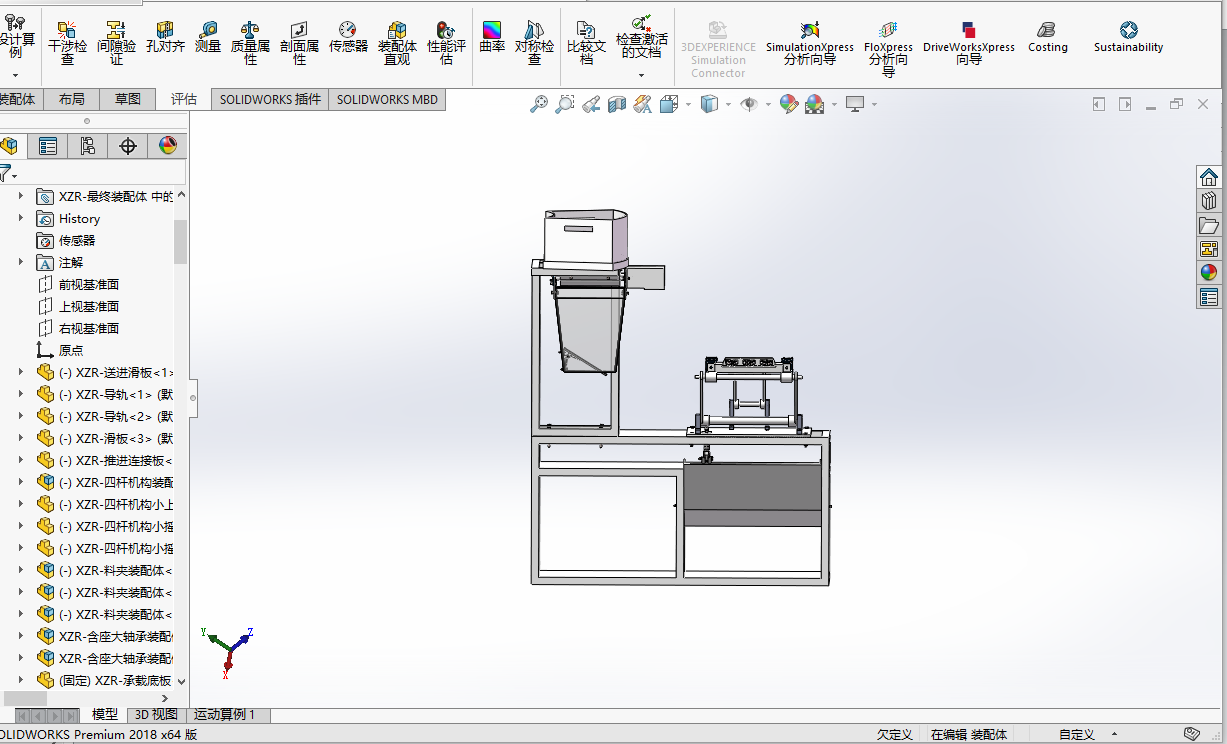The image size is (1227, 744).
Task: Show the DisplayManager color ball tab
Action: click(167, 146)
